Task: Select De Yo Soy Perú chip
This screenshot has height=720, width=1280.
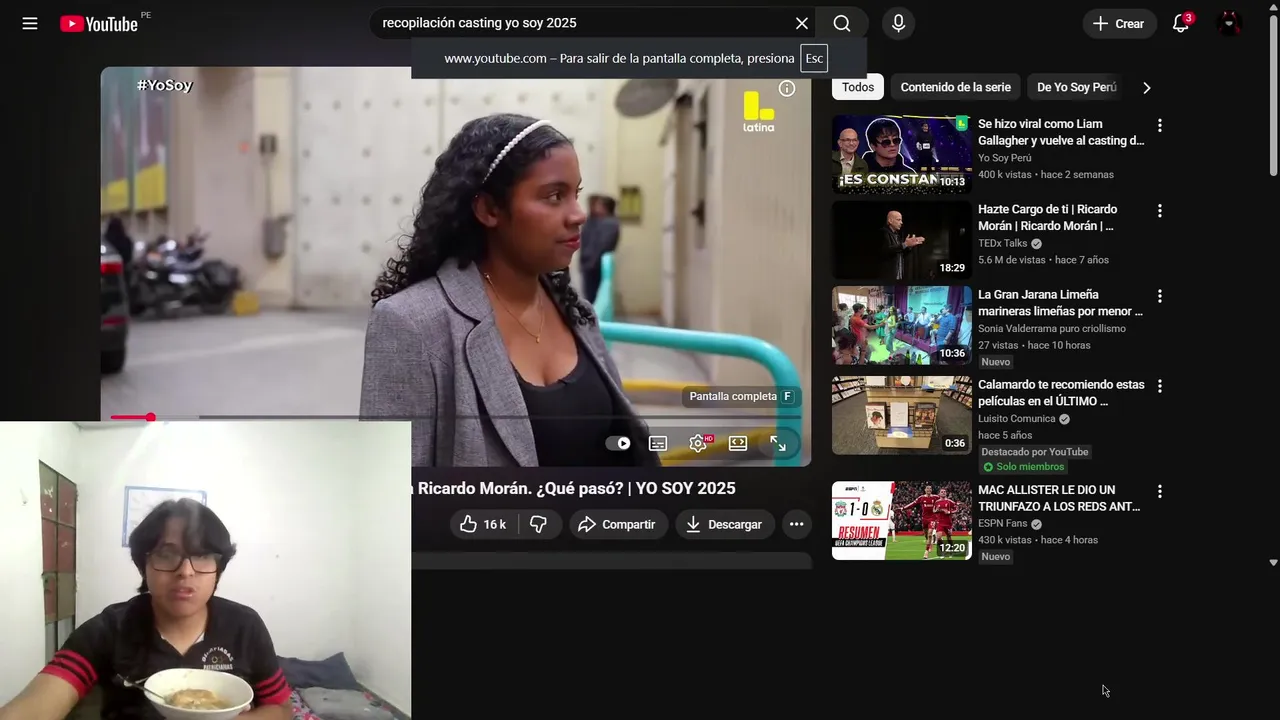Action: (x=1076, y=87)
